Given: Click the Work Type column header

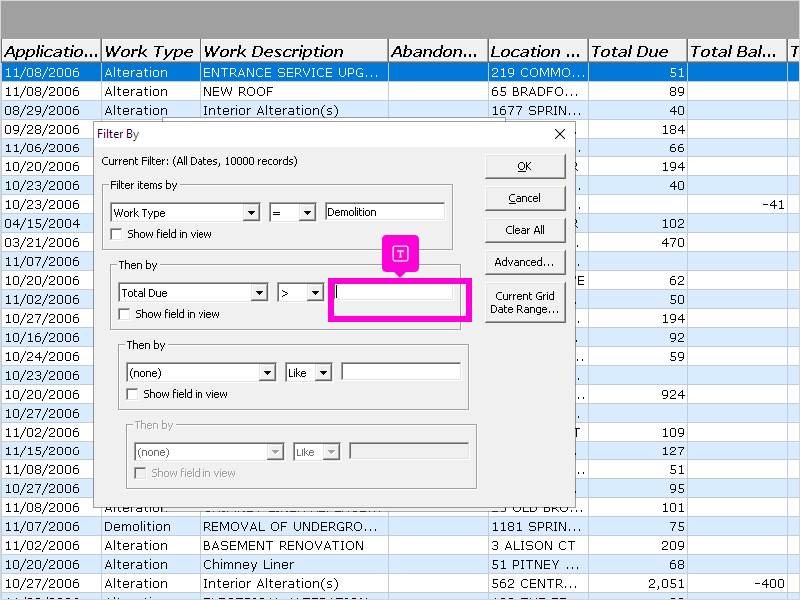Looking at the screenshot, I should click(151, 51).
